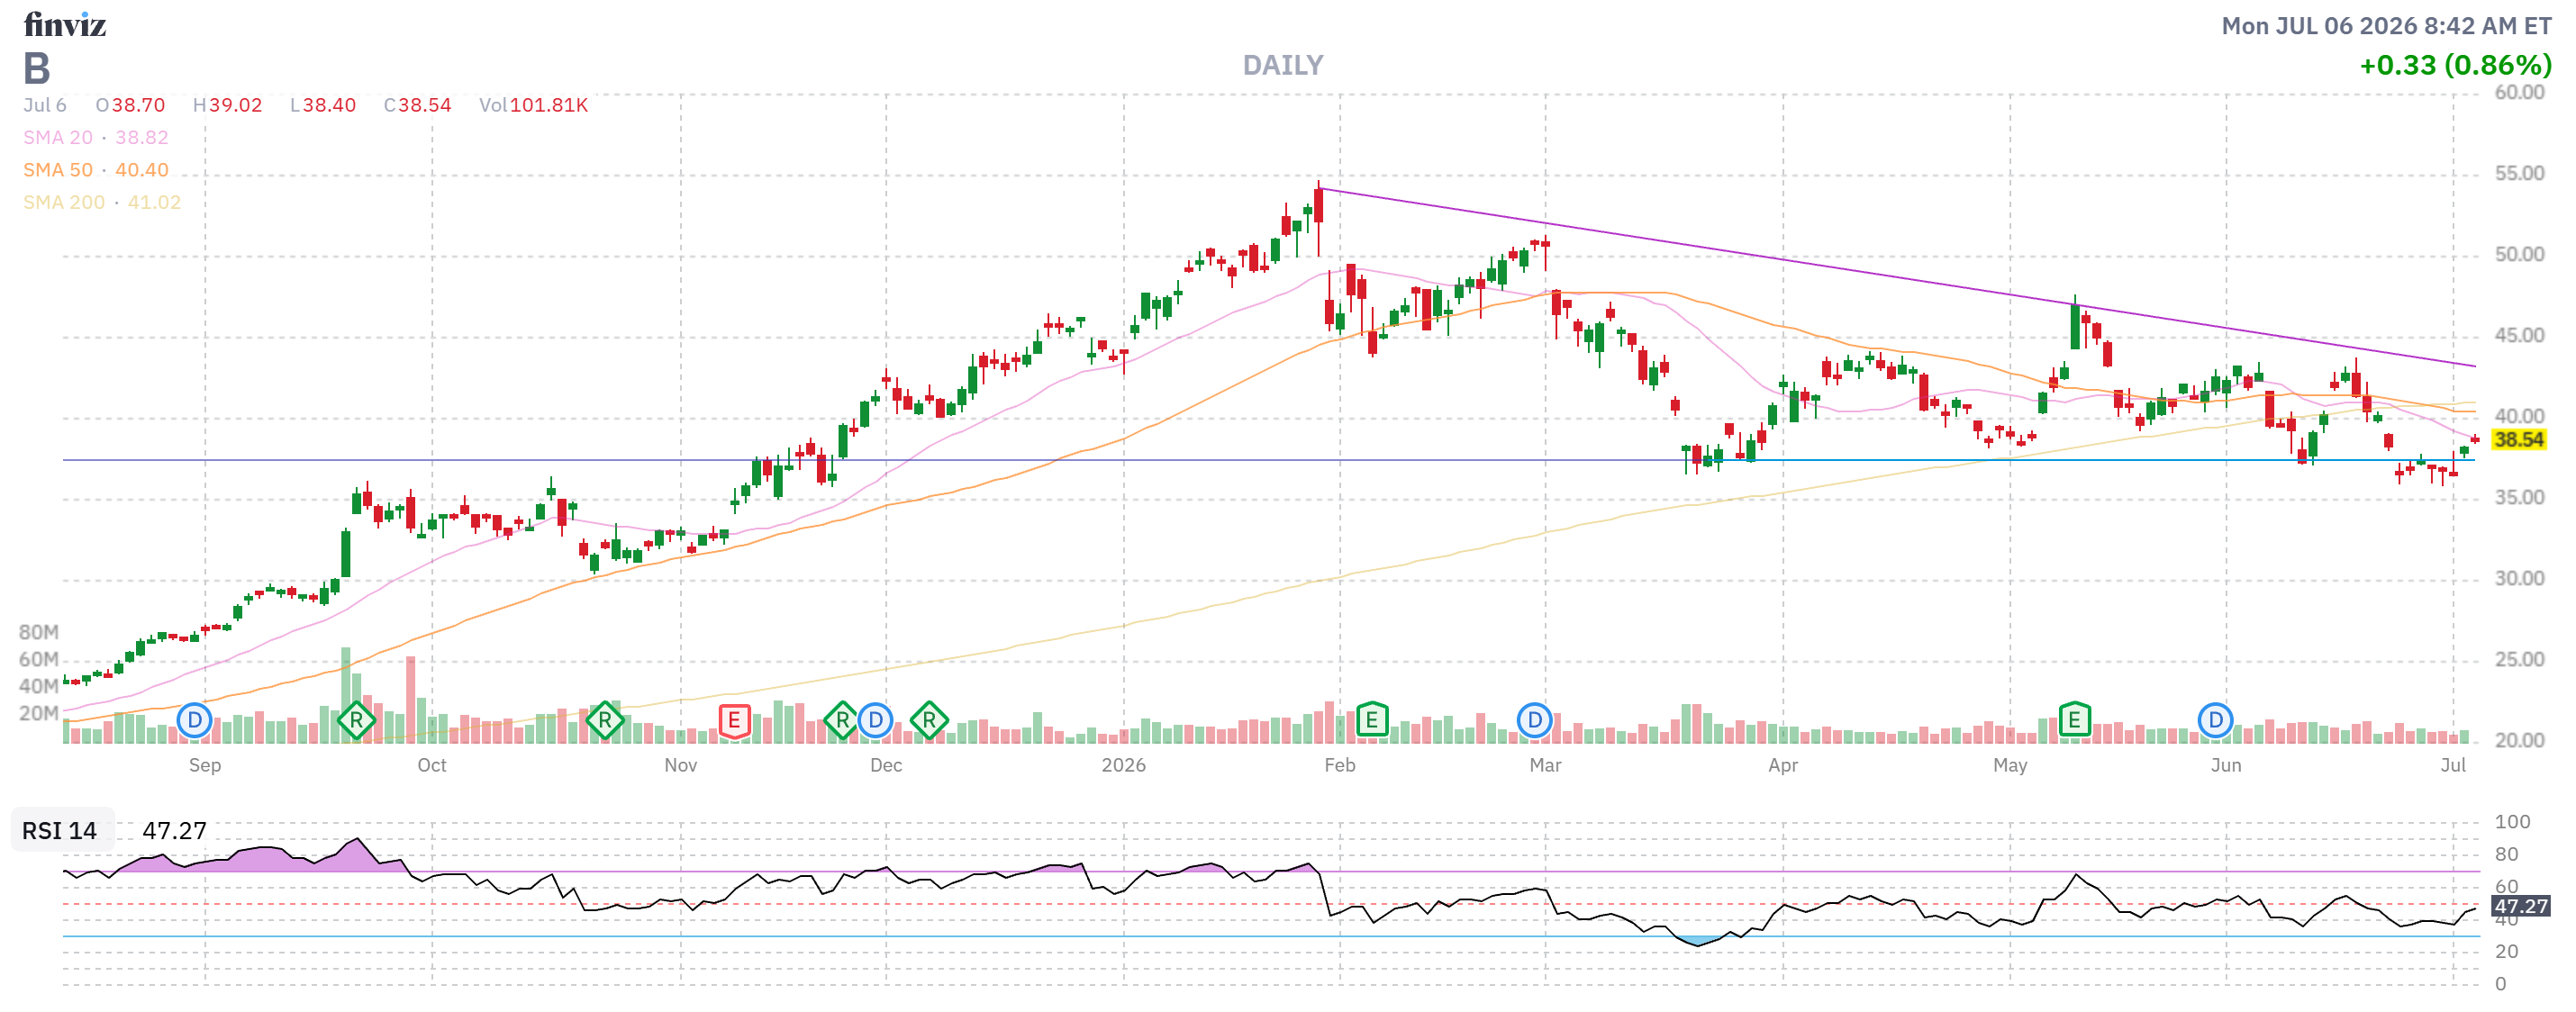Screen dimensions: 2576x1012
Task: Click the SMA 20 indicator legend
Action: [x=96, y=137]
